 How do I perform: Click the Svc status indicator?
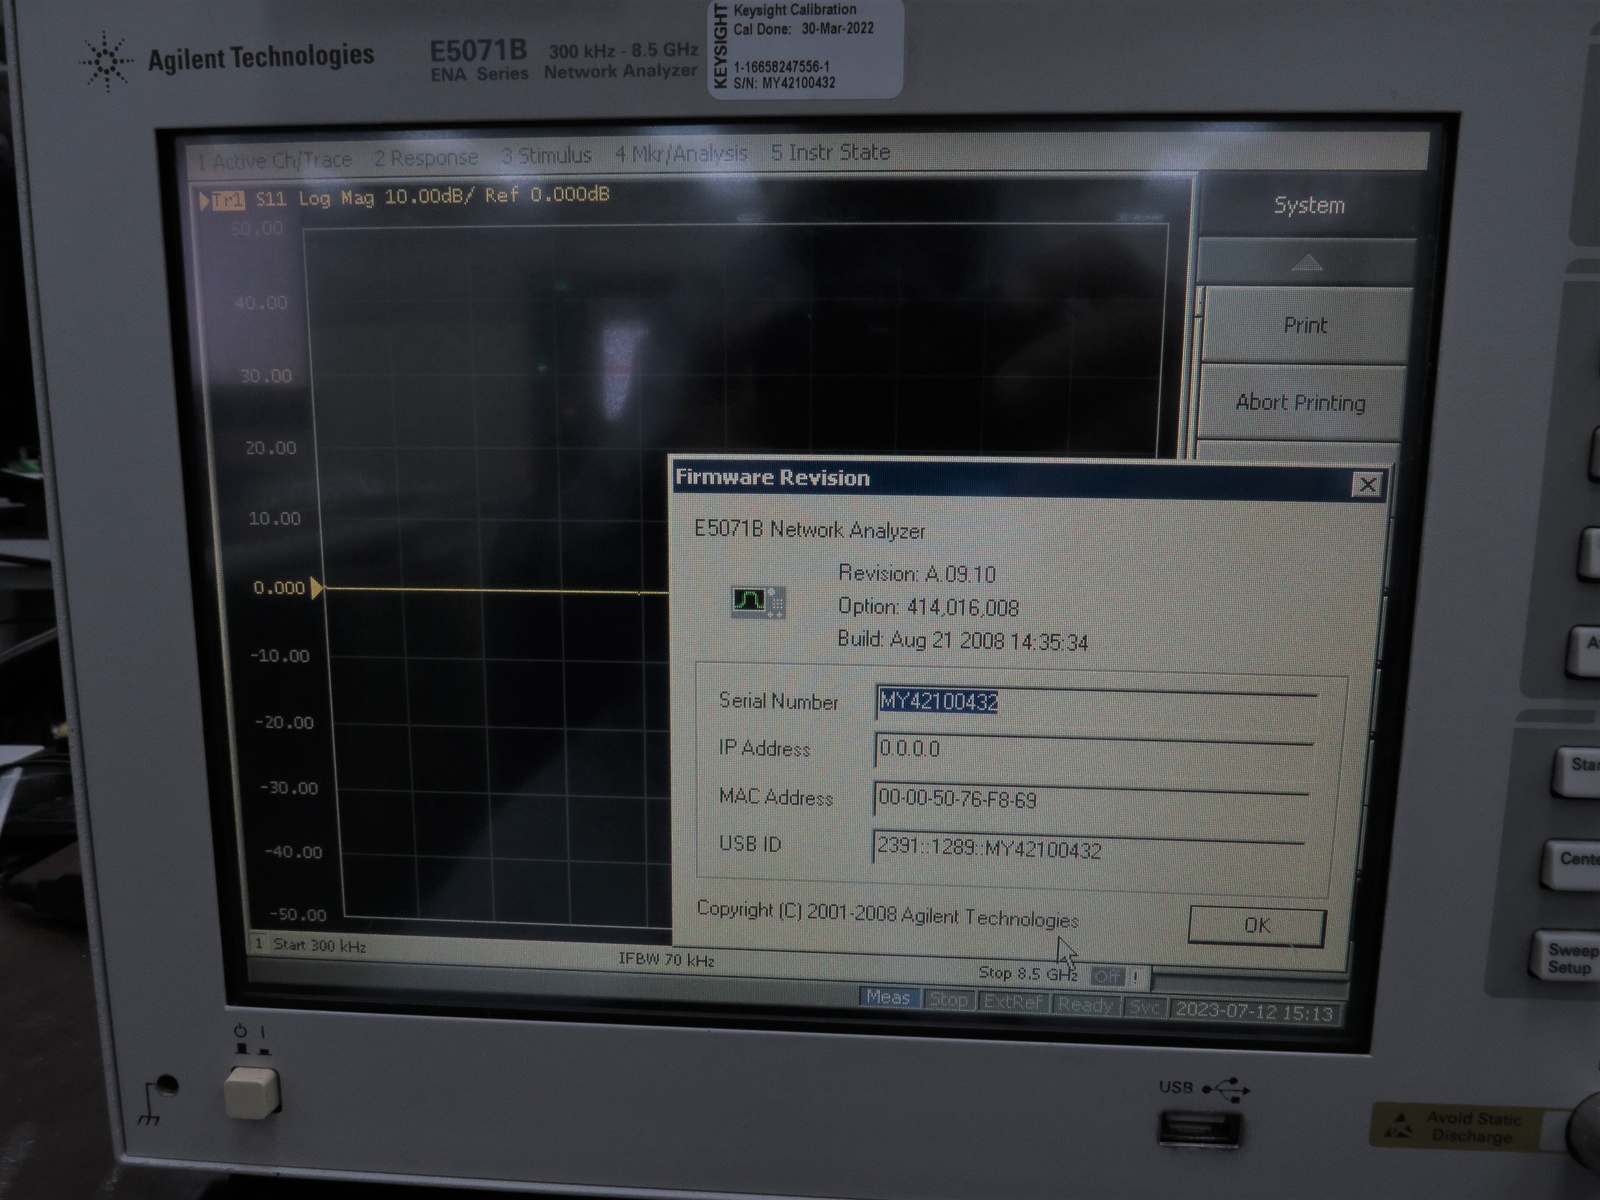(x=1144, y=1008)
